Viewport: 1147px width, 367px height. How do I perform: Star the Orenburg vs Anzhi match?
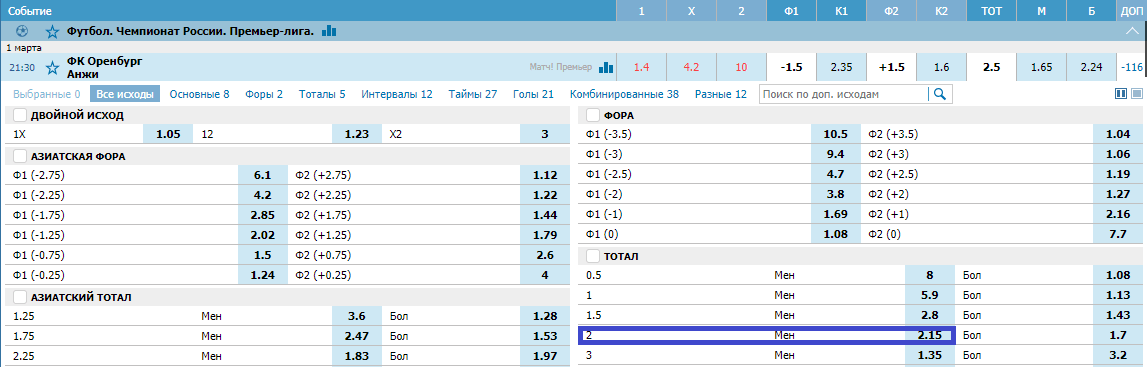[52, 68]
